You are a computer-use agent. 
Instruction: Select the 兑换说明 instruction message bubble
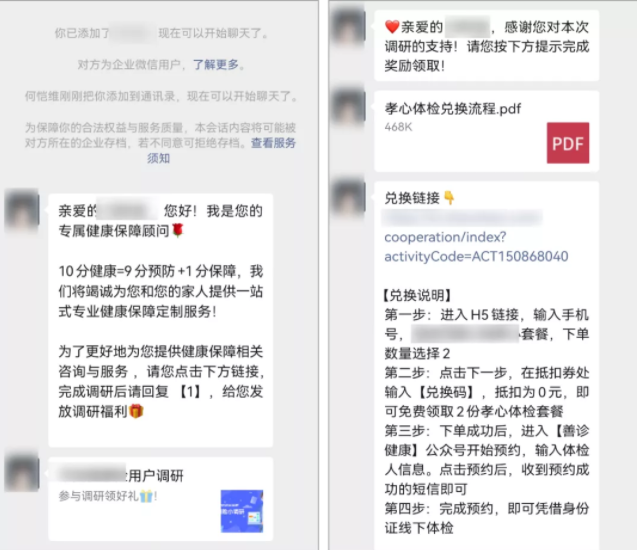pos(486,366)
